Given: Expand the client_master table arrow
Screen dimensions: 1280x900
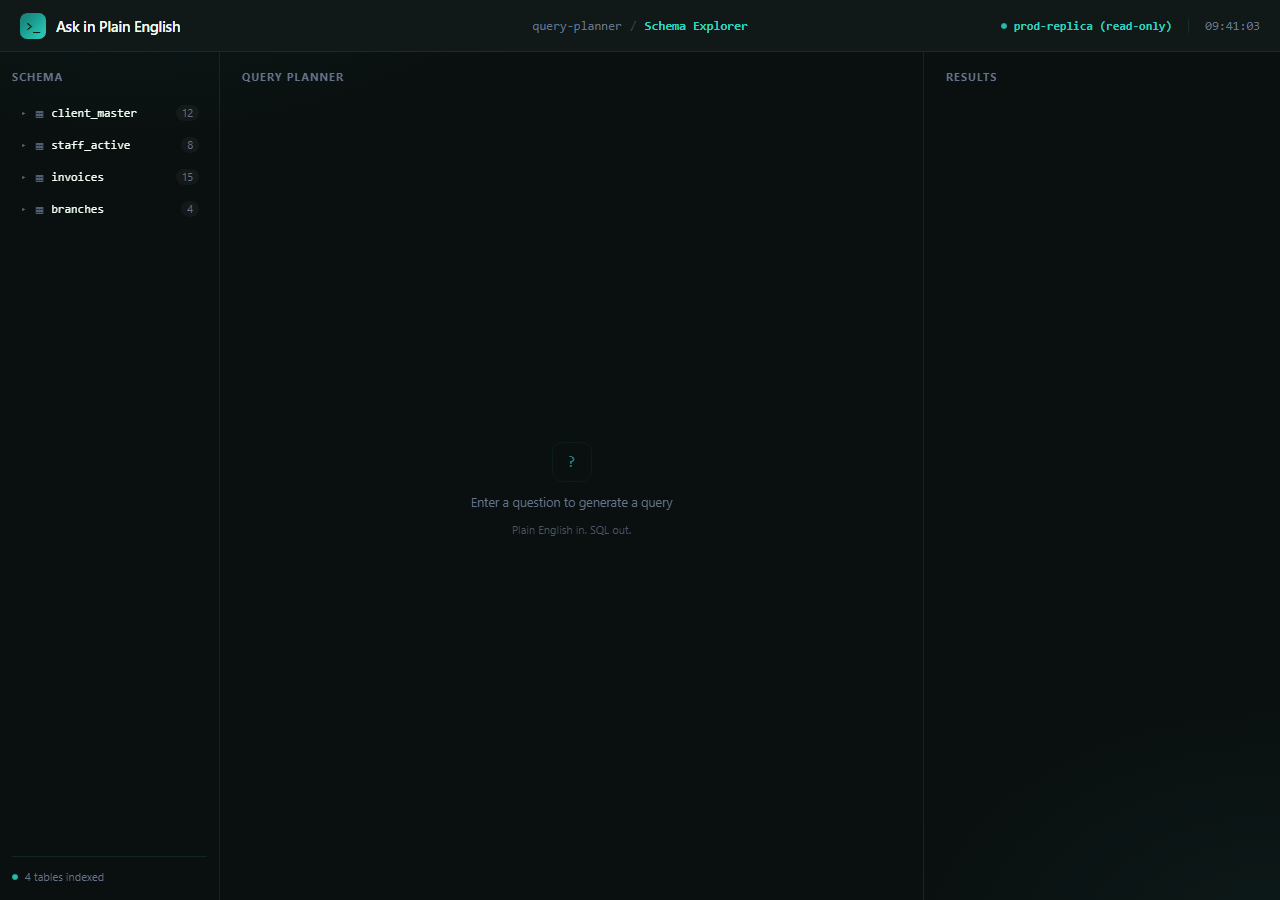Looking at the screenshot, I should click(24, 113).
